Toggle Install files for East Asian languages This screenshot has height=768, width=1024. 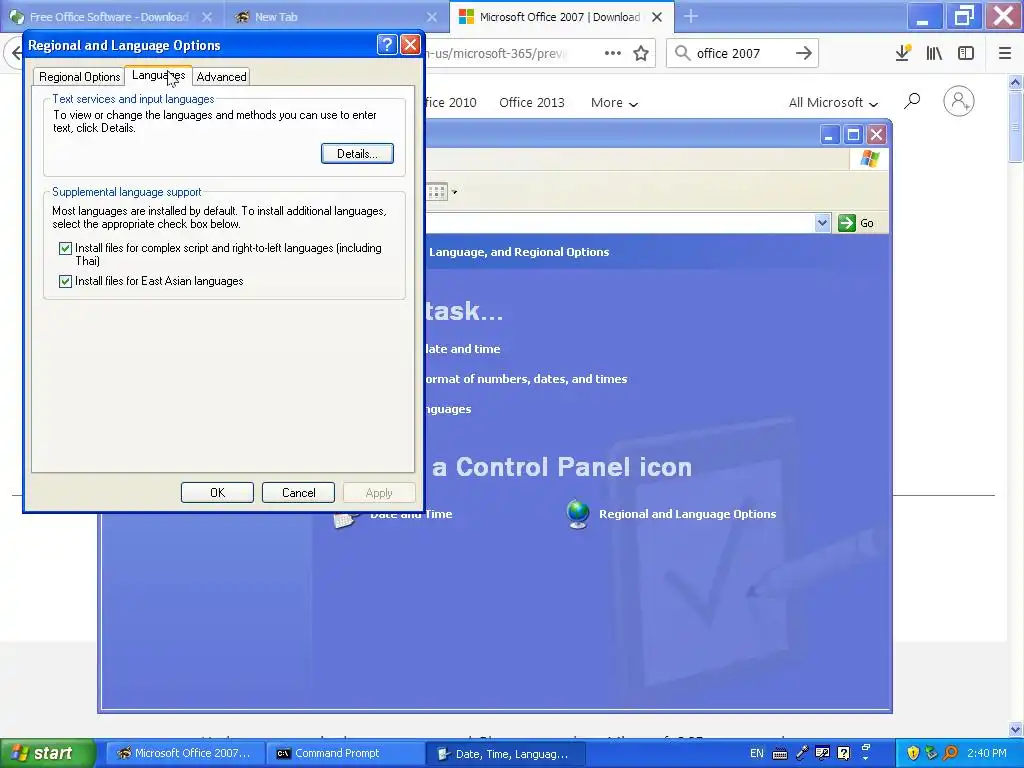65,281
